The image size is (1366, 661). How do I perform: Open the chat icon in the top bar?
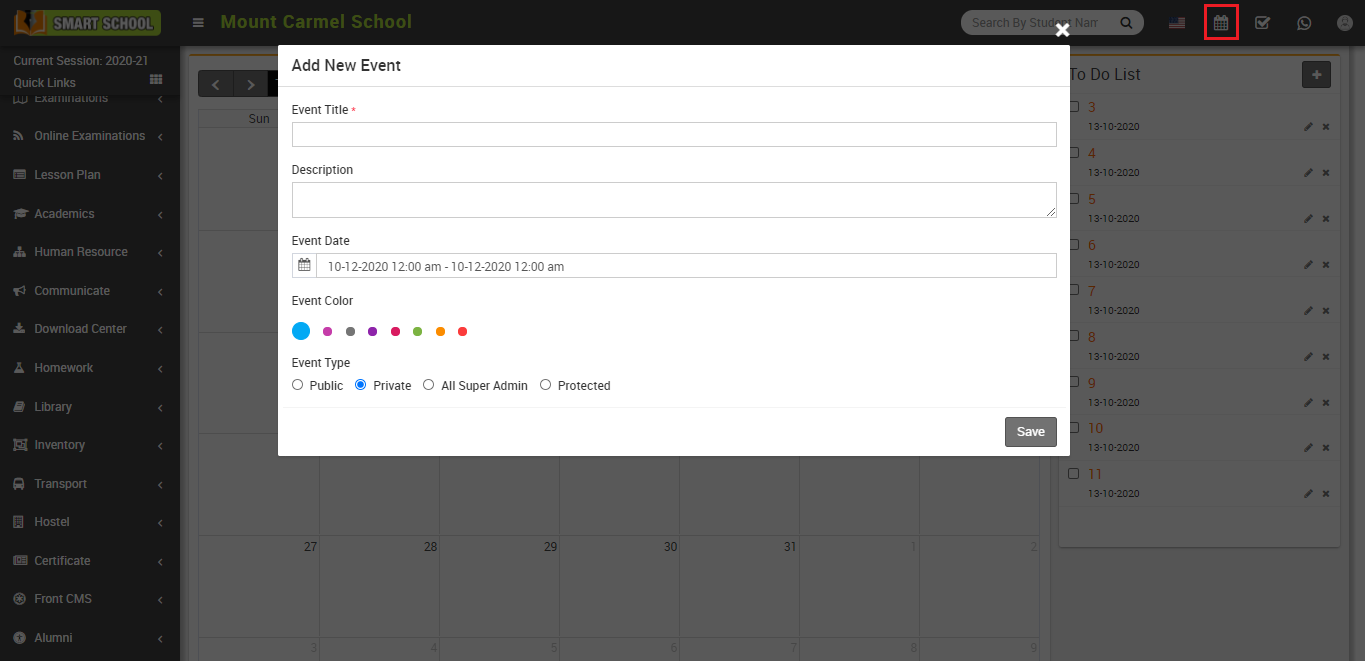[x=1304, y=22]
